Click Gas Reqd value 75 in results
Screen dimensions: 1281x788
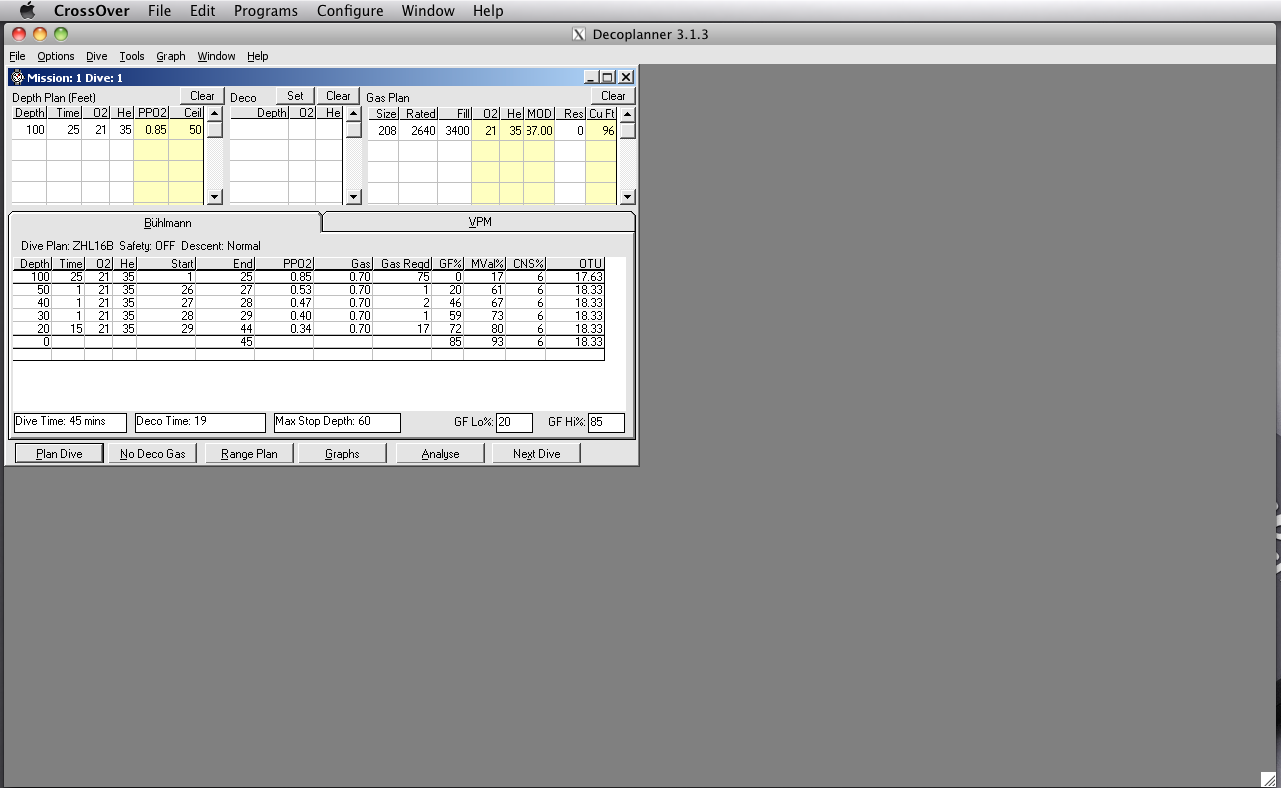[402, 277]
